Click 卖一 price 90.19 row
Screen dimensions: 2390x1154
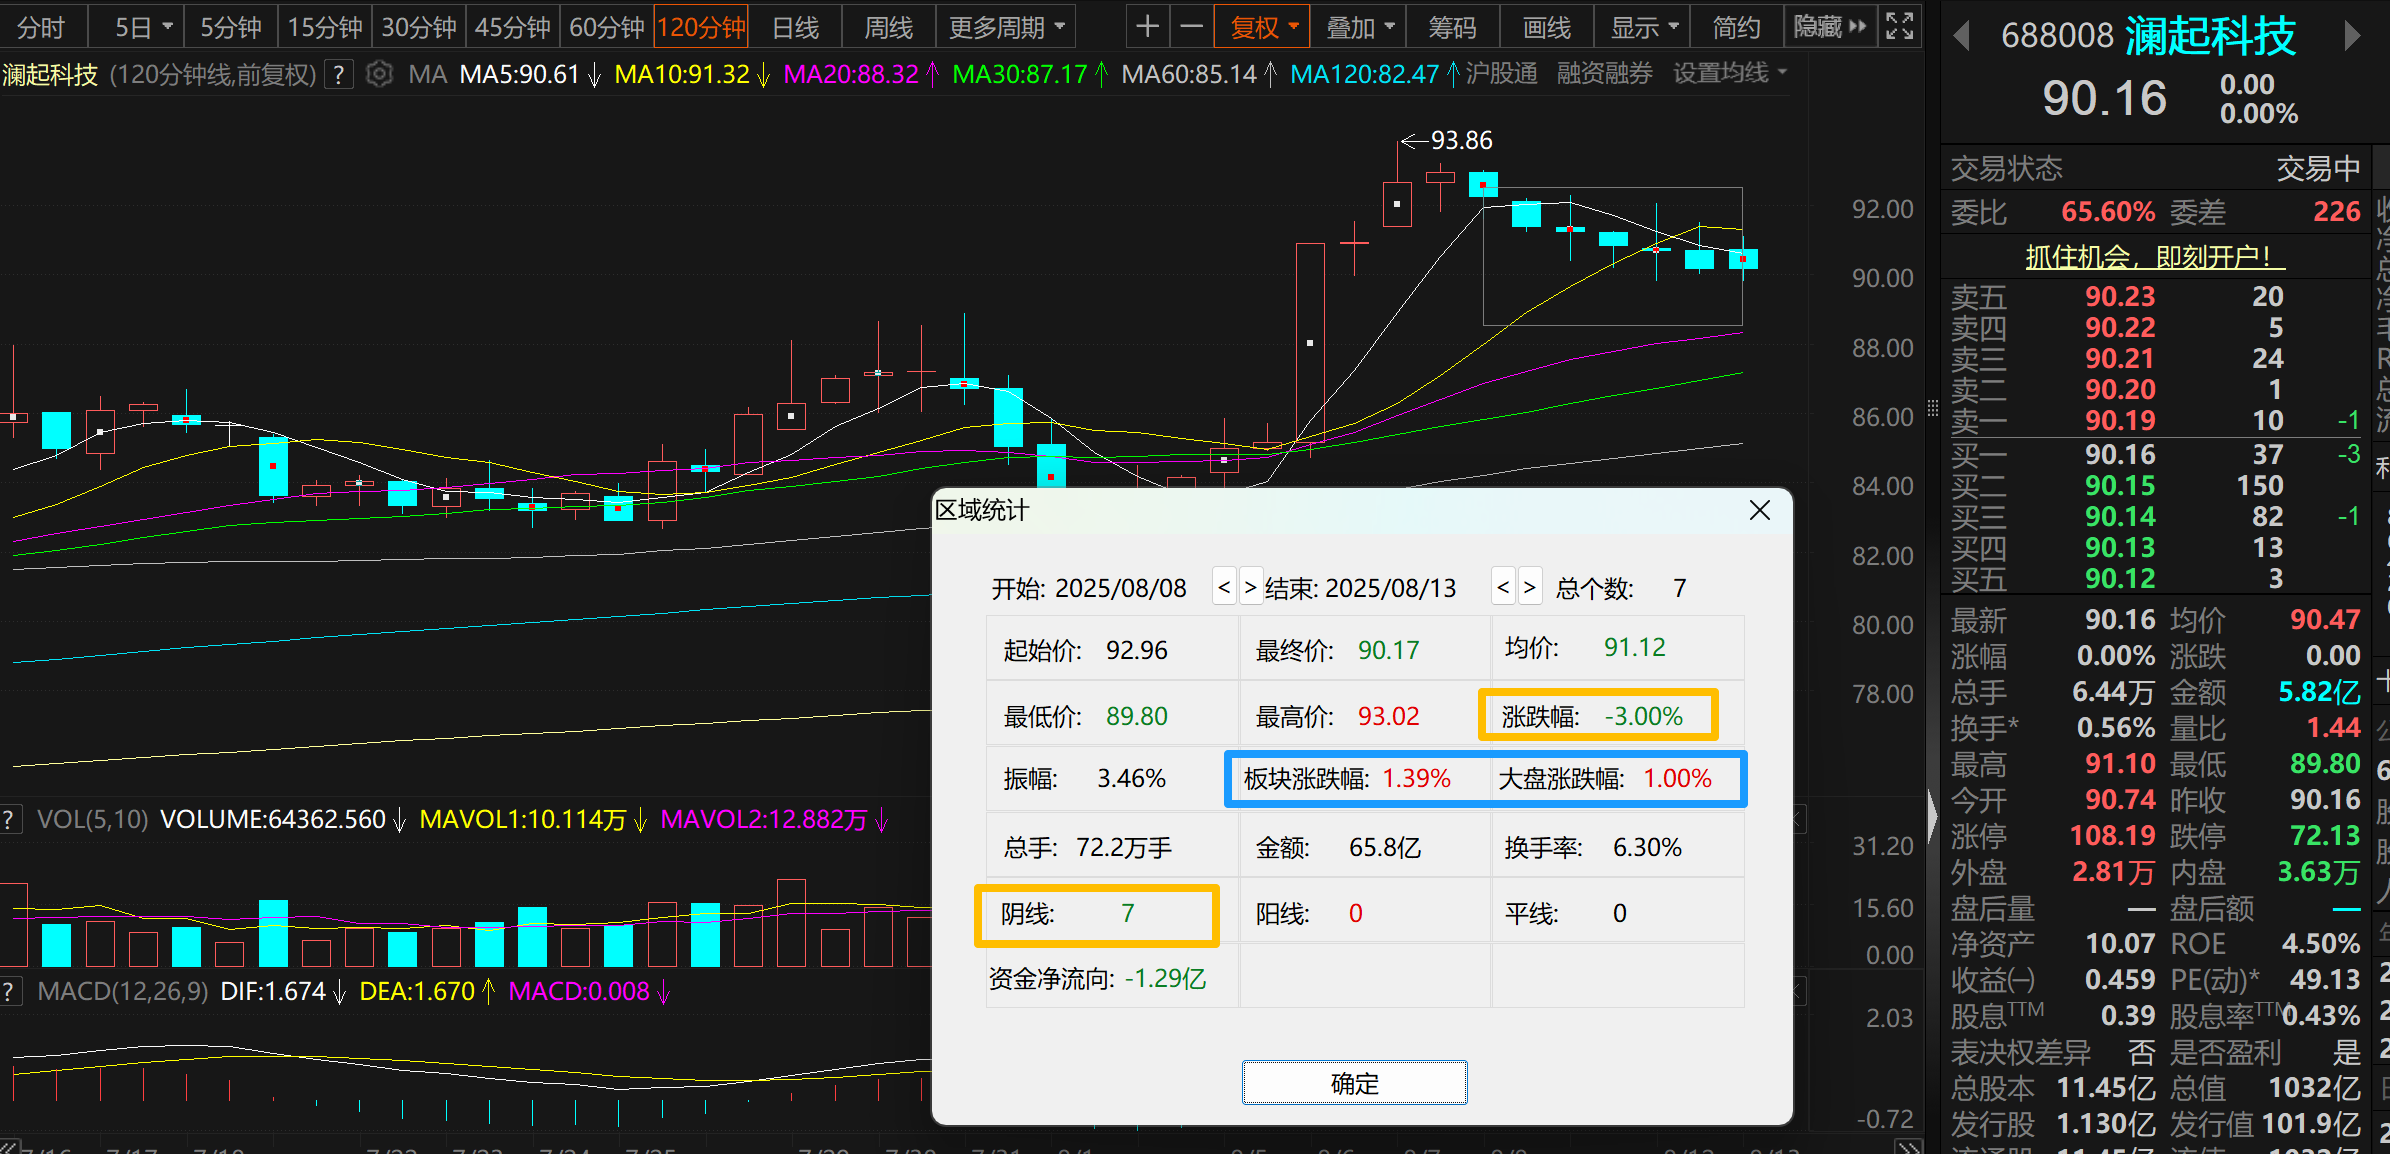[2155, 420]
